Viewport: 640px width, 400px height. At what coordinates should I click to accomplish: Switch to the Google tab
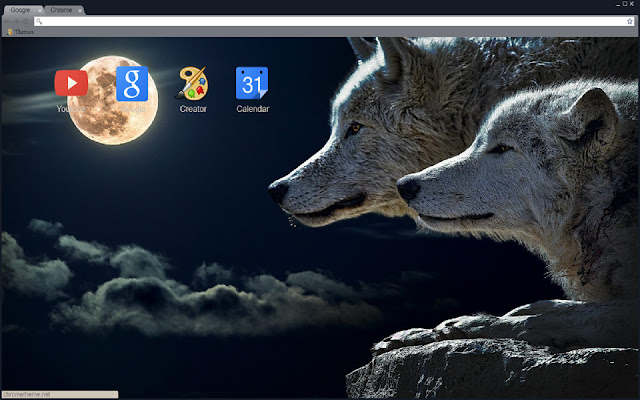pos(18,9)
